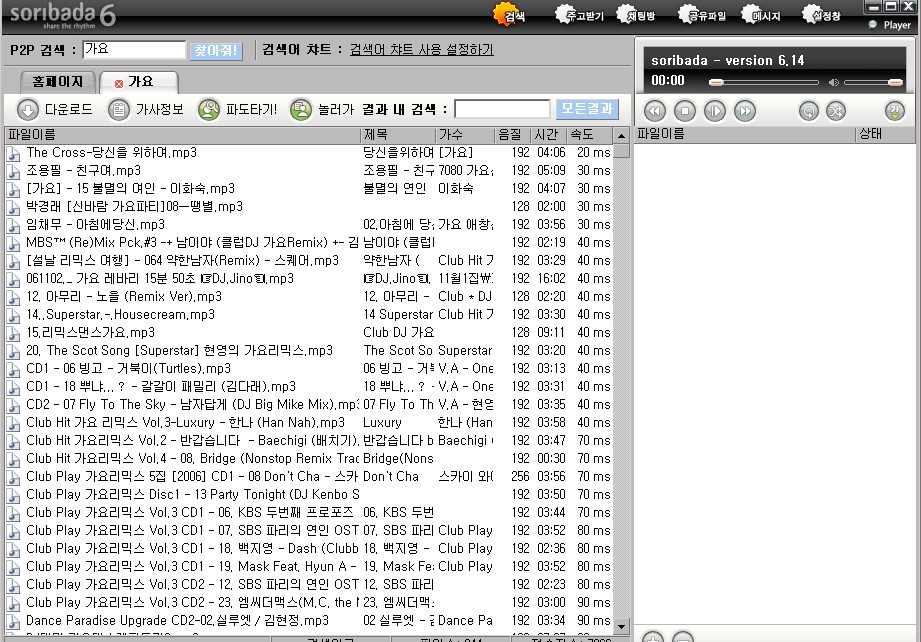Viewport: 921px width, 642px height.
Task: Click the 가 button with yellow arrow
Action: point(895,110)
